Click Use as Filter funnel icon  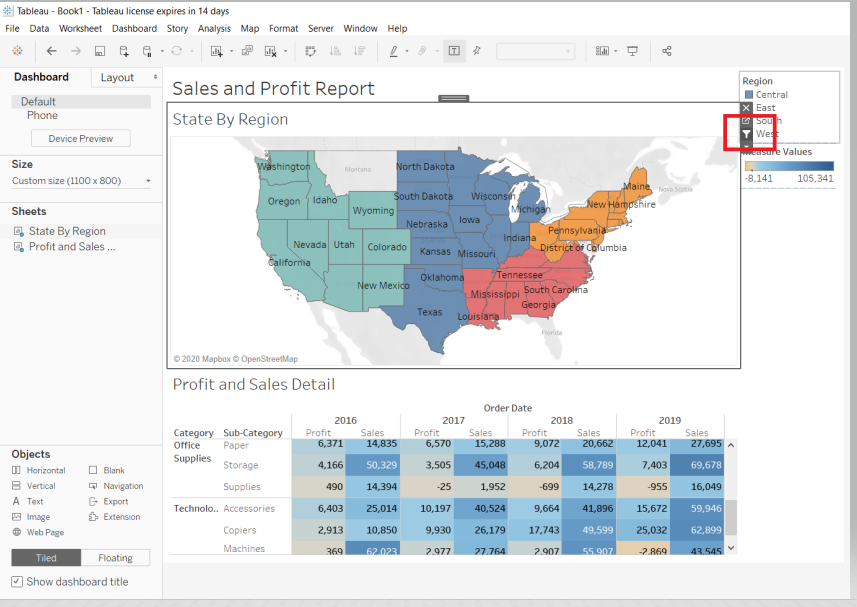[x=746, y=134]
